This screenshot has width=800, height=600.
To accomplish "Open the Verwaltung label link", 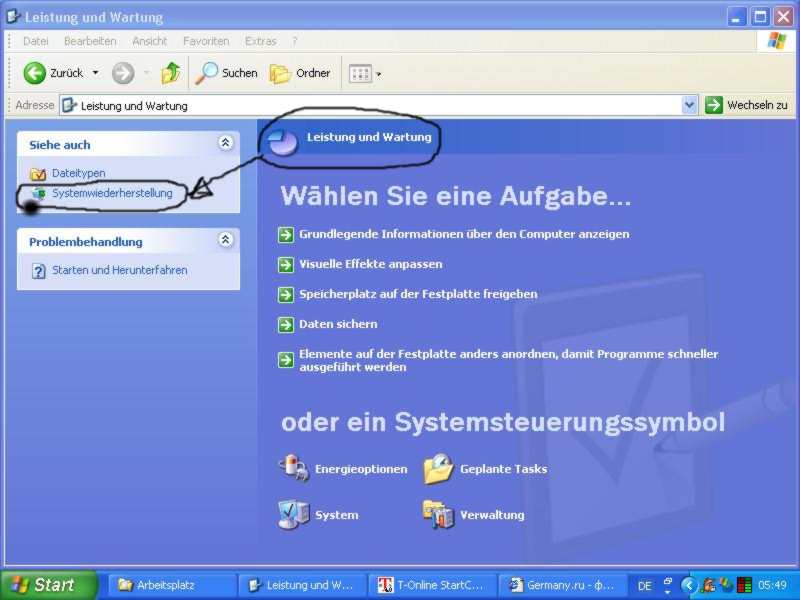I will pyautogui.click(x=492, y=515).
